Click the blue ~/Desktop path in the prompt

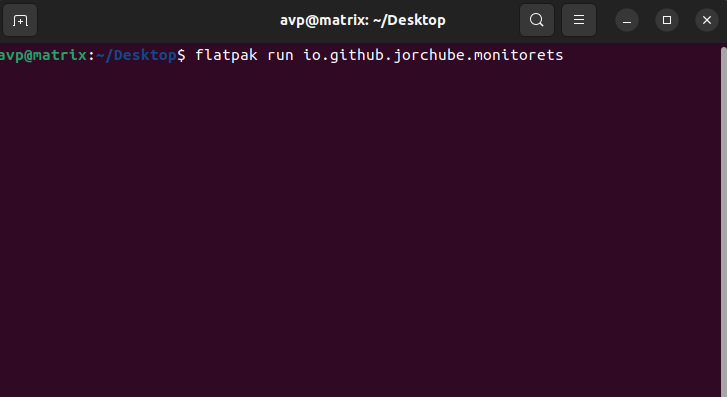(x=136, y=55)
